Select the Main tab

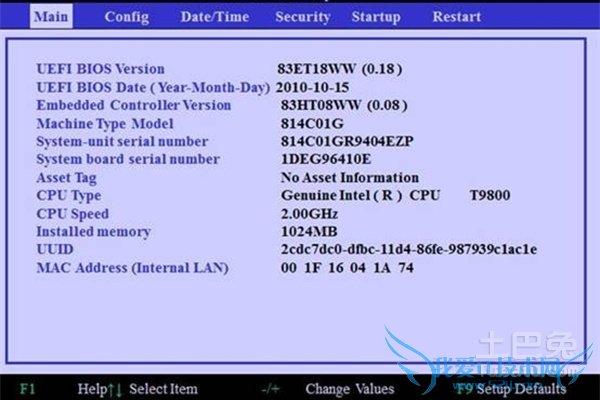[x=51, y=16]
